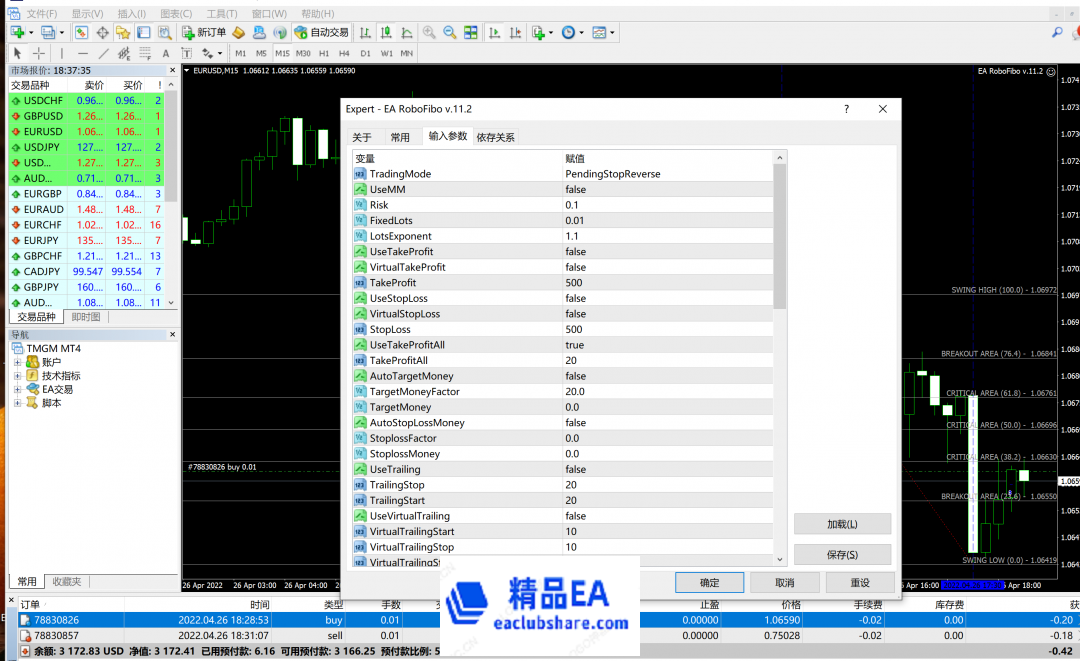The image size is (1080, 661).
Task: Expand the EA交易 node in Navigator
Action: [17, 390]
